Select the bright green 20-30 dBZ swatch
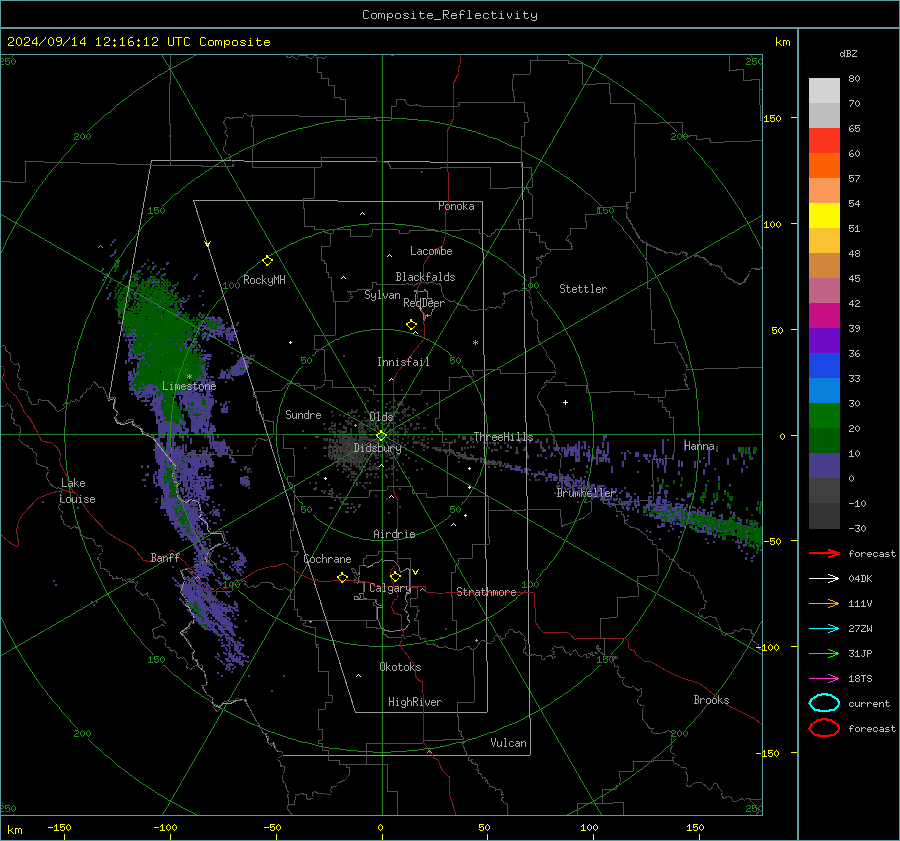The image size is (900, 841). [824, 416]
